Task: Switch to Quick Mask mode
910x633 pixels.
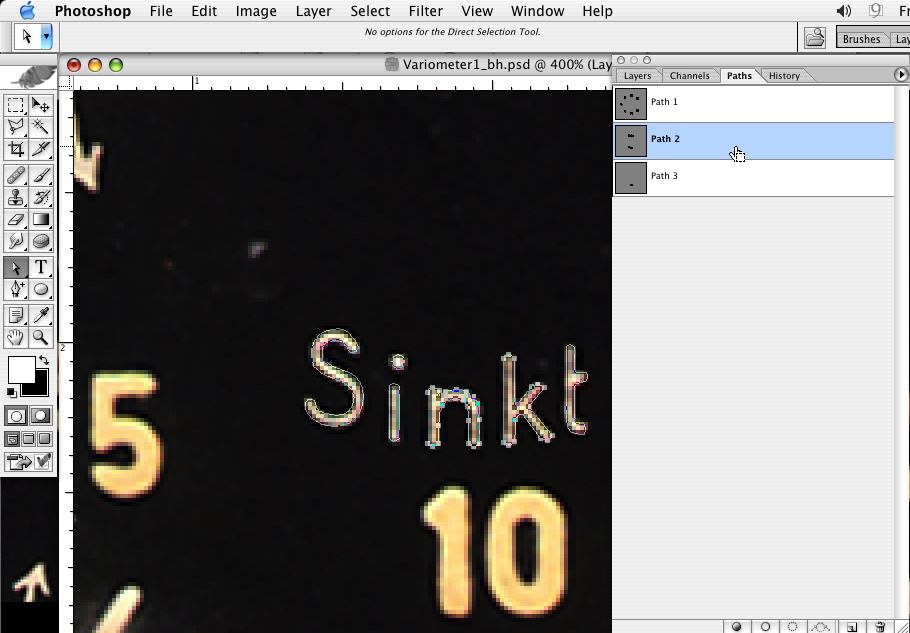Action: 40,416
